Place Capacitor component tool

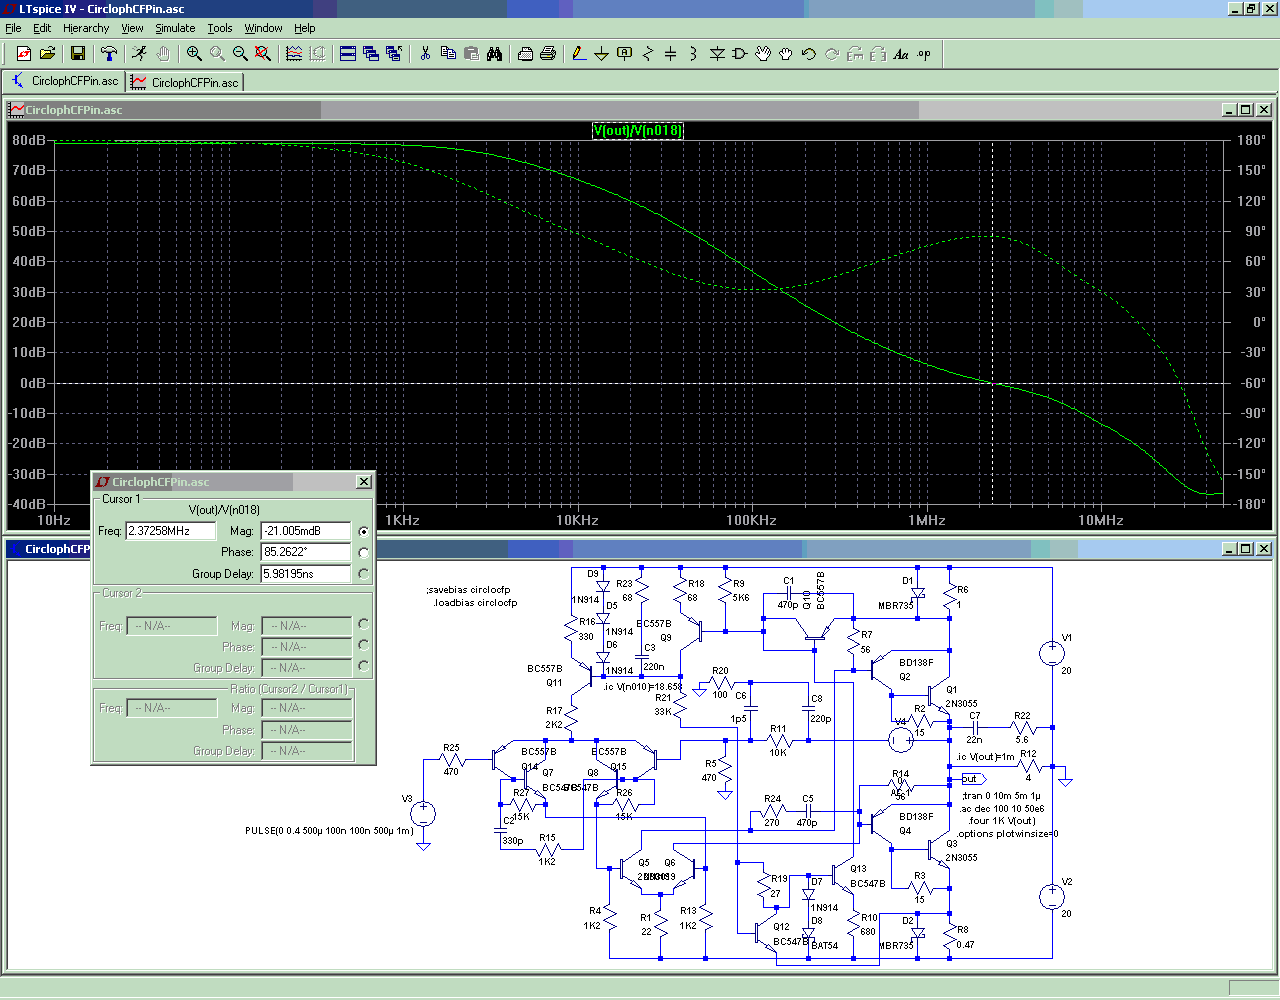[x=671, y=54]
